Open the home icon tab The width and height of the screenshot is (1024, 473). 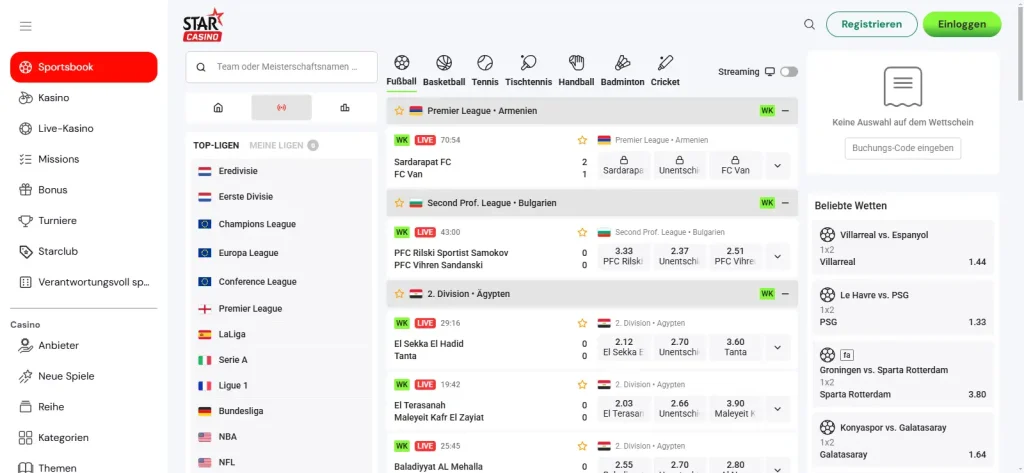tap(218, 108)
